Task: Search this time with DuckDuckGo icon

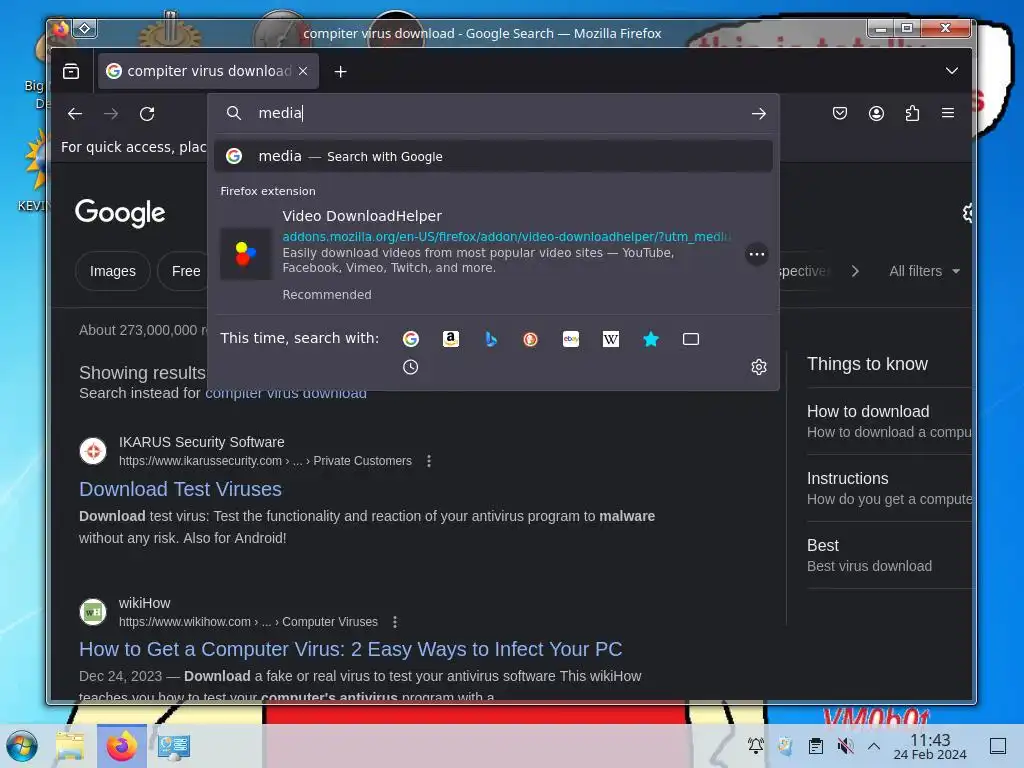Action: coord(530,339)
